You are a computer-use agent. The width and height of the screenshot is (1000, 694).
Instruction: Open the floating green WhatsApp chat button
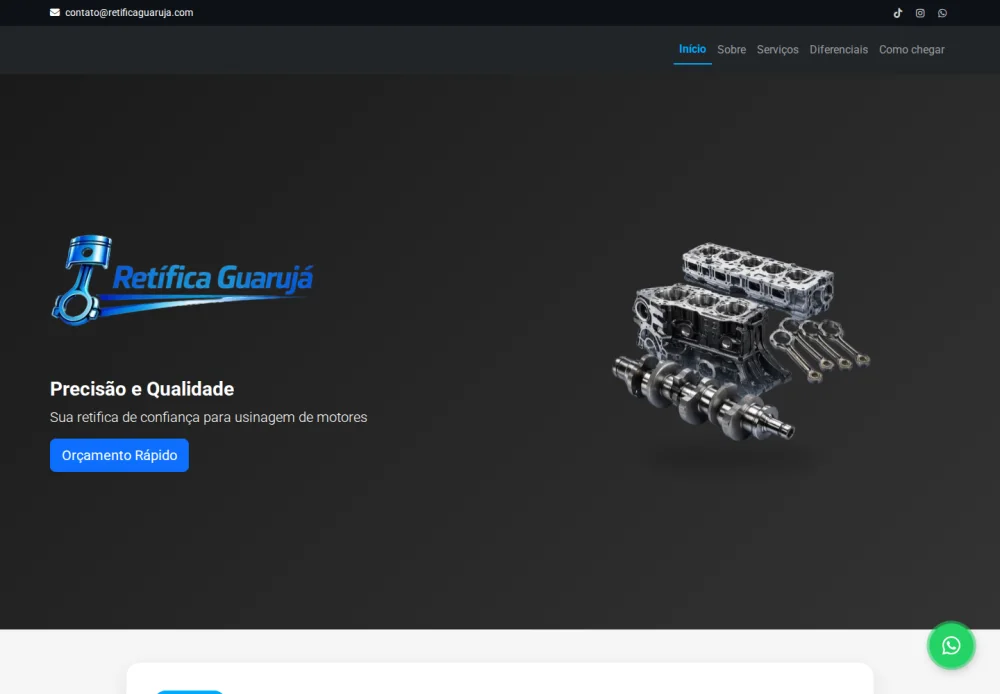951,646
